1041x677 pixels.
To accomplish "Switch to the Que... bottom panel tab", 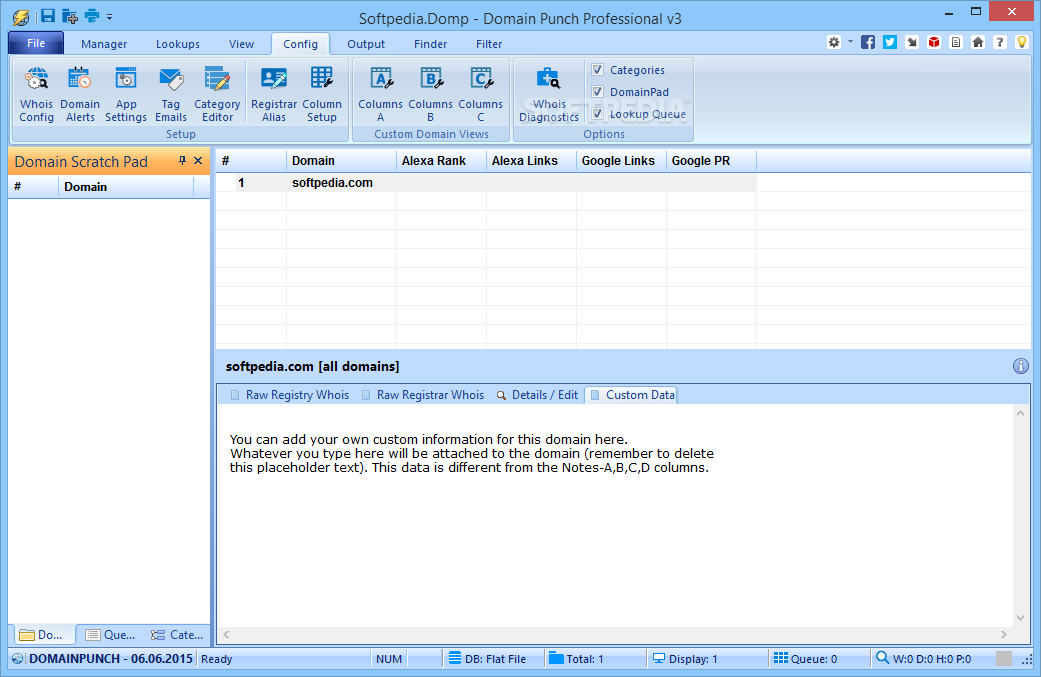I will tap(110, 635).
